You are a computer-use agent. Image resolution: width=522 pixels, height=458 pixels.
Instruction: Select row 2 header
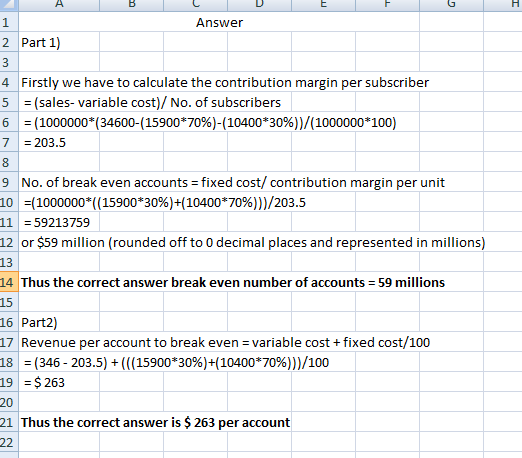tap(9, 42)
